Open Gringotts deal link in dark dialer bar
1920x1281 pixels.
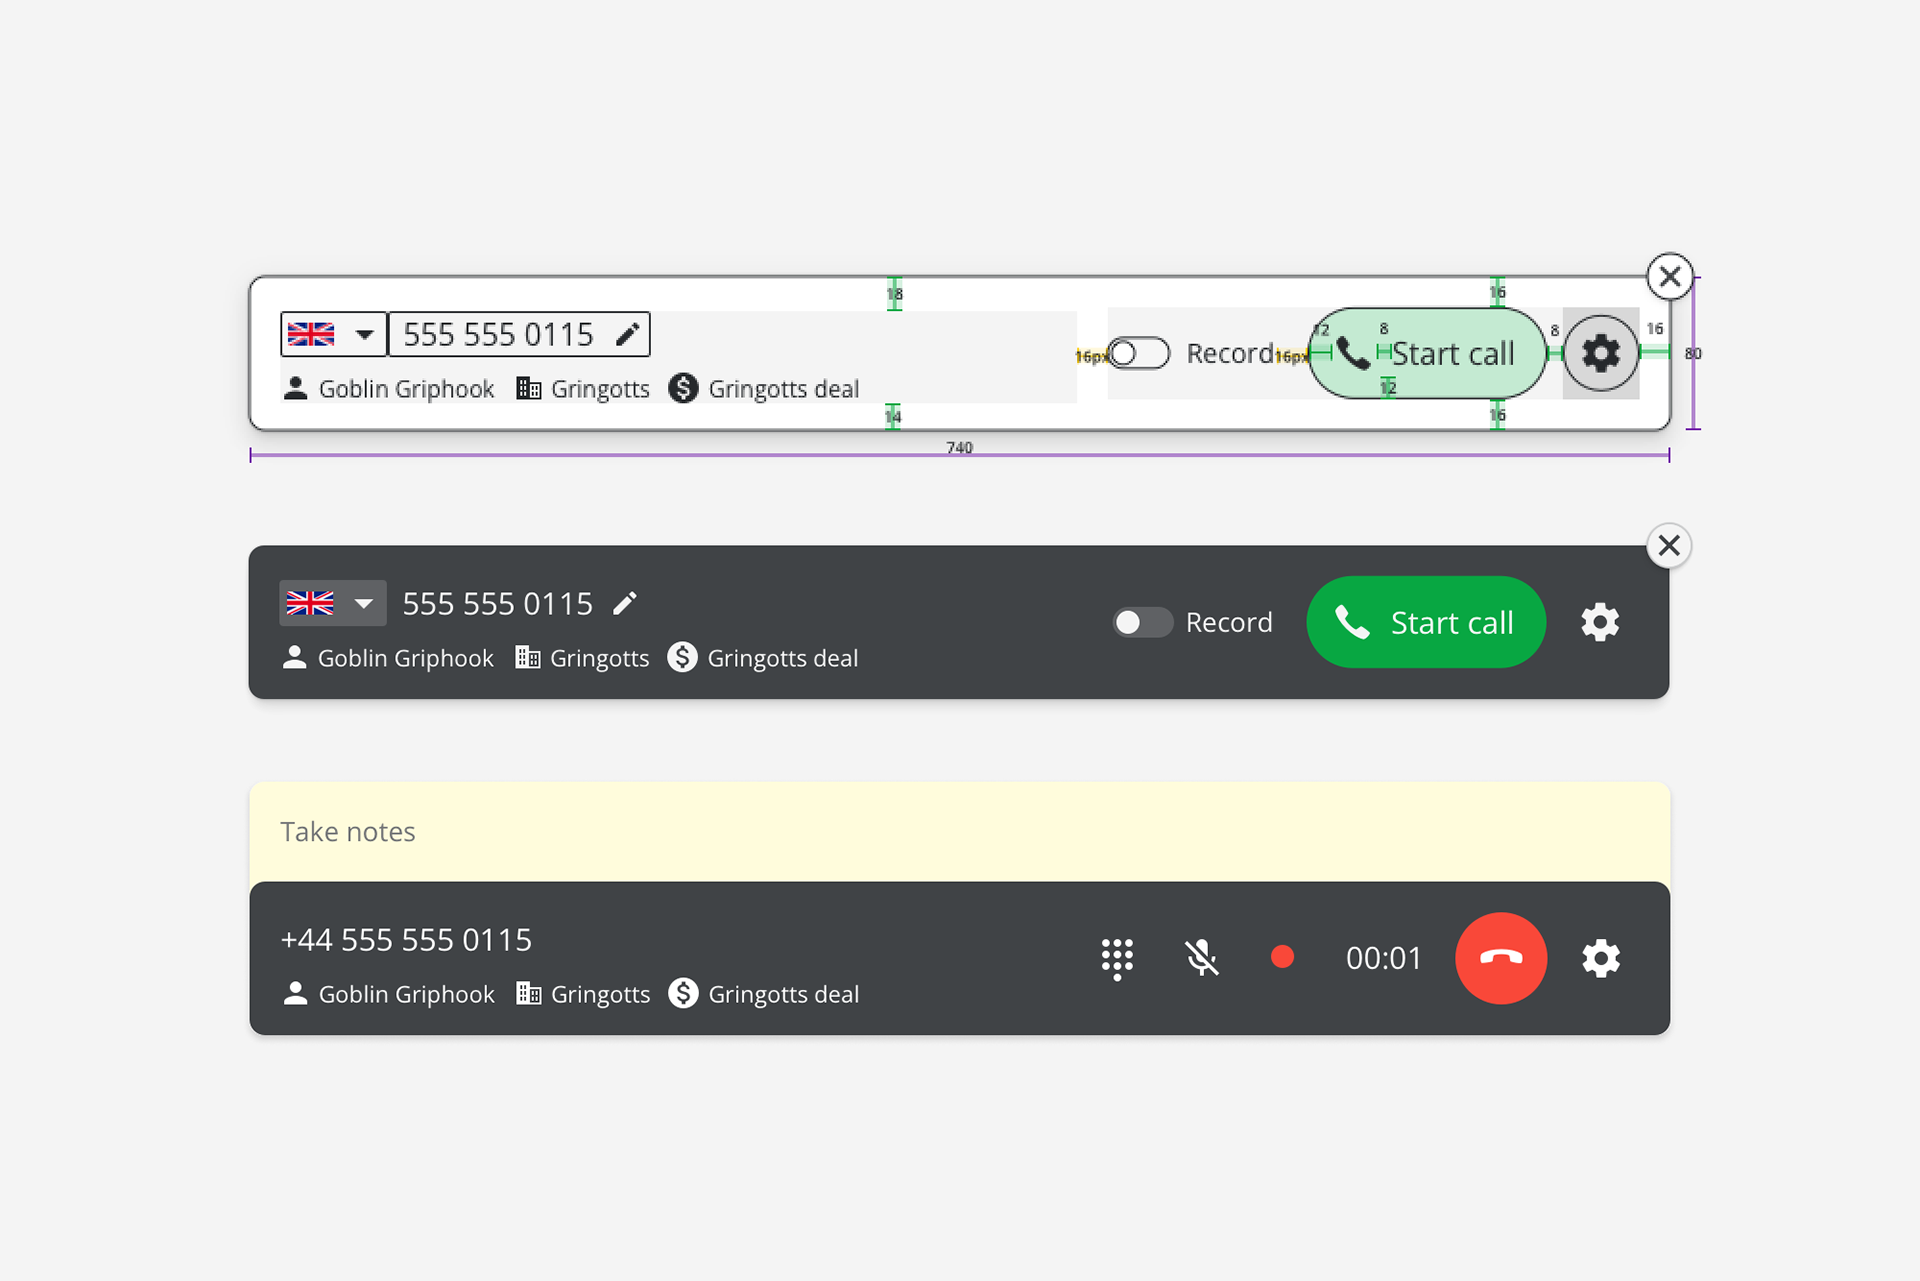pyautogui.click(x=763, y=658)
